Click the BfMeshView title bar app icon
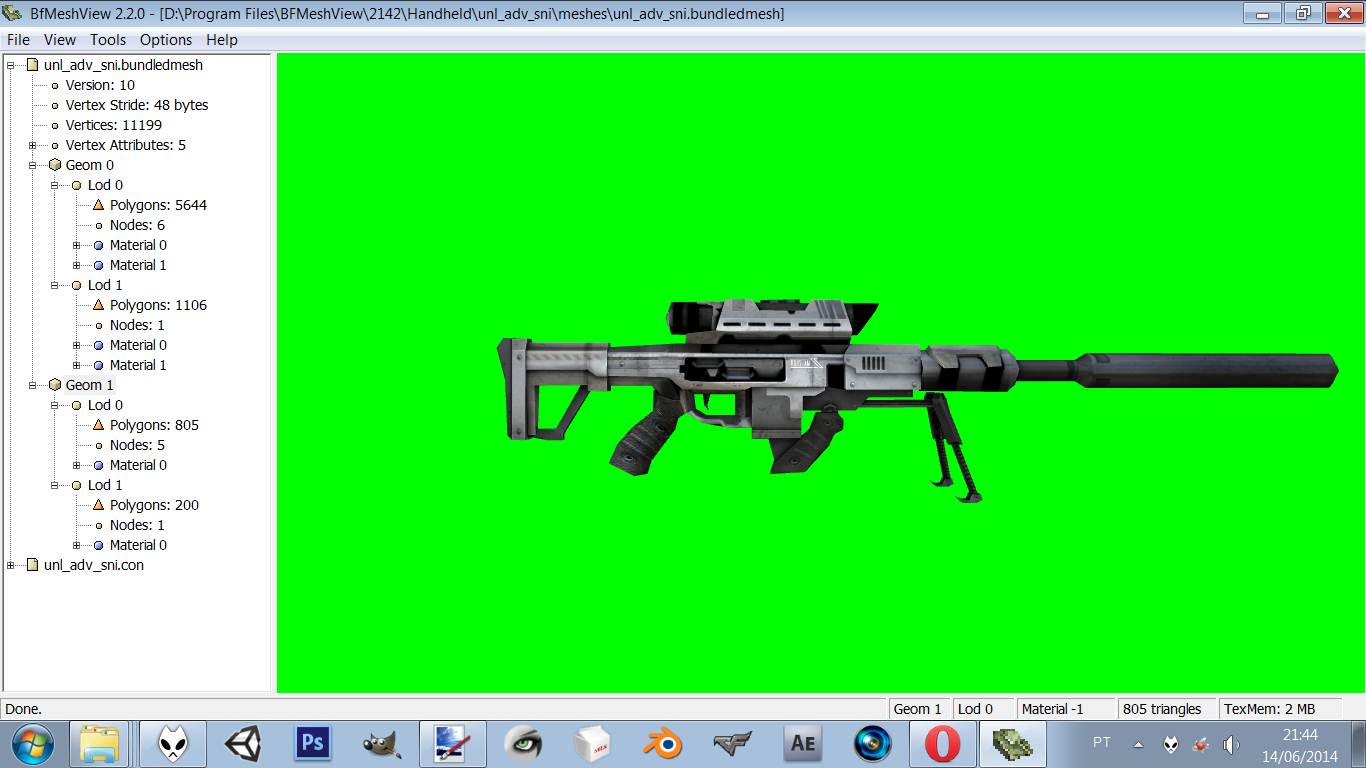Screen dimensions: 1366x768 coord(14,14)
